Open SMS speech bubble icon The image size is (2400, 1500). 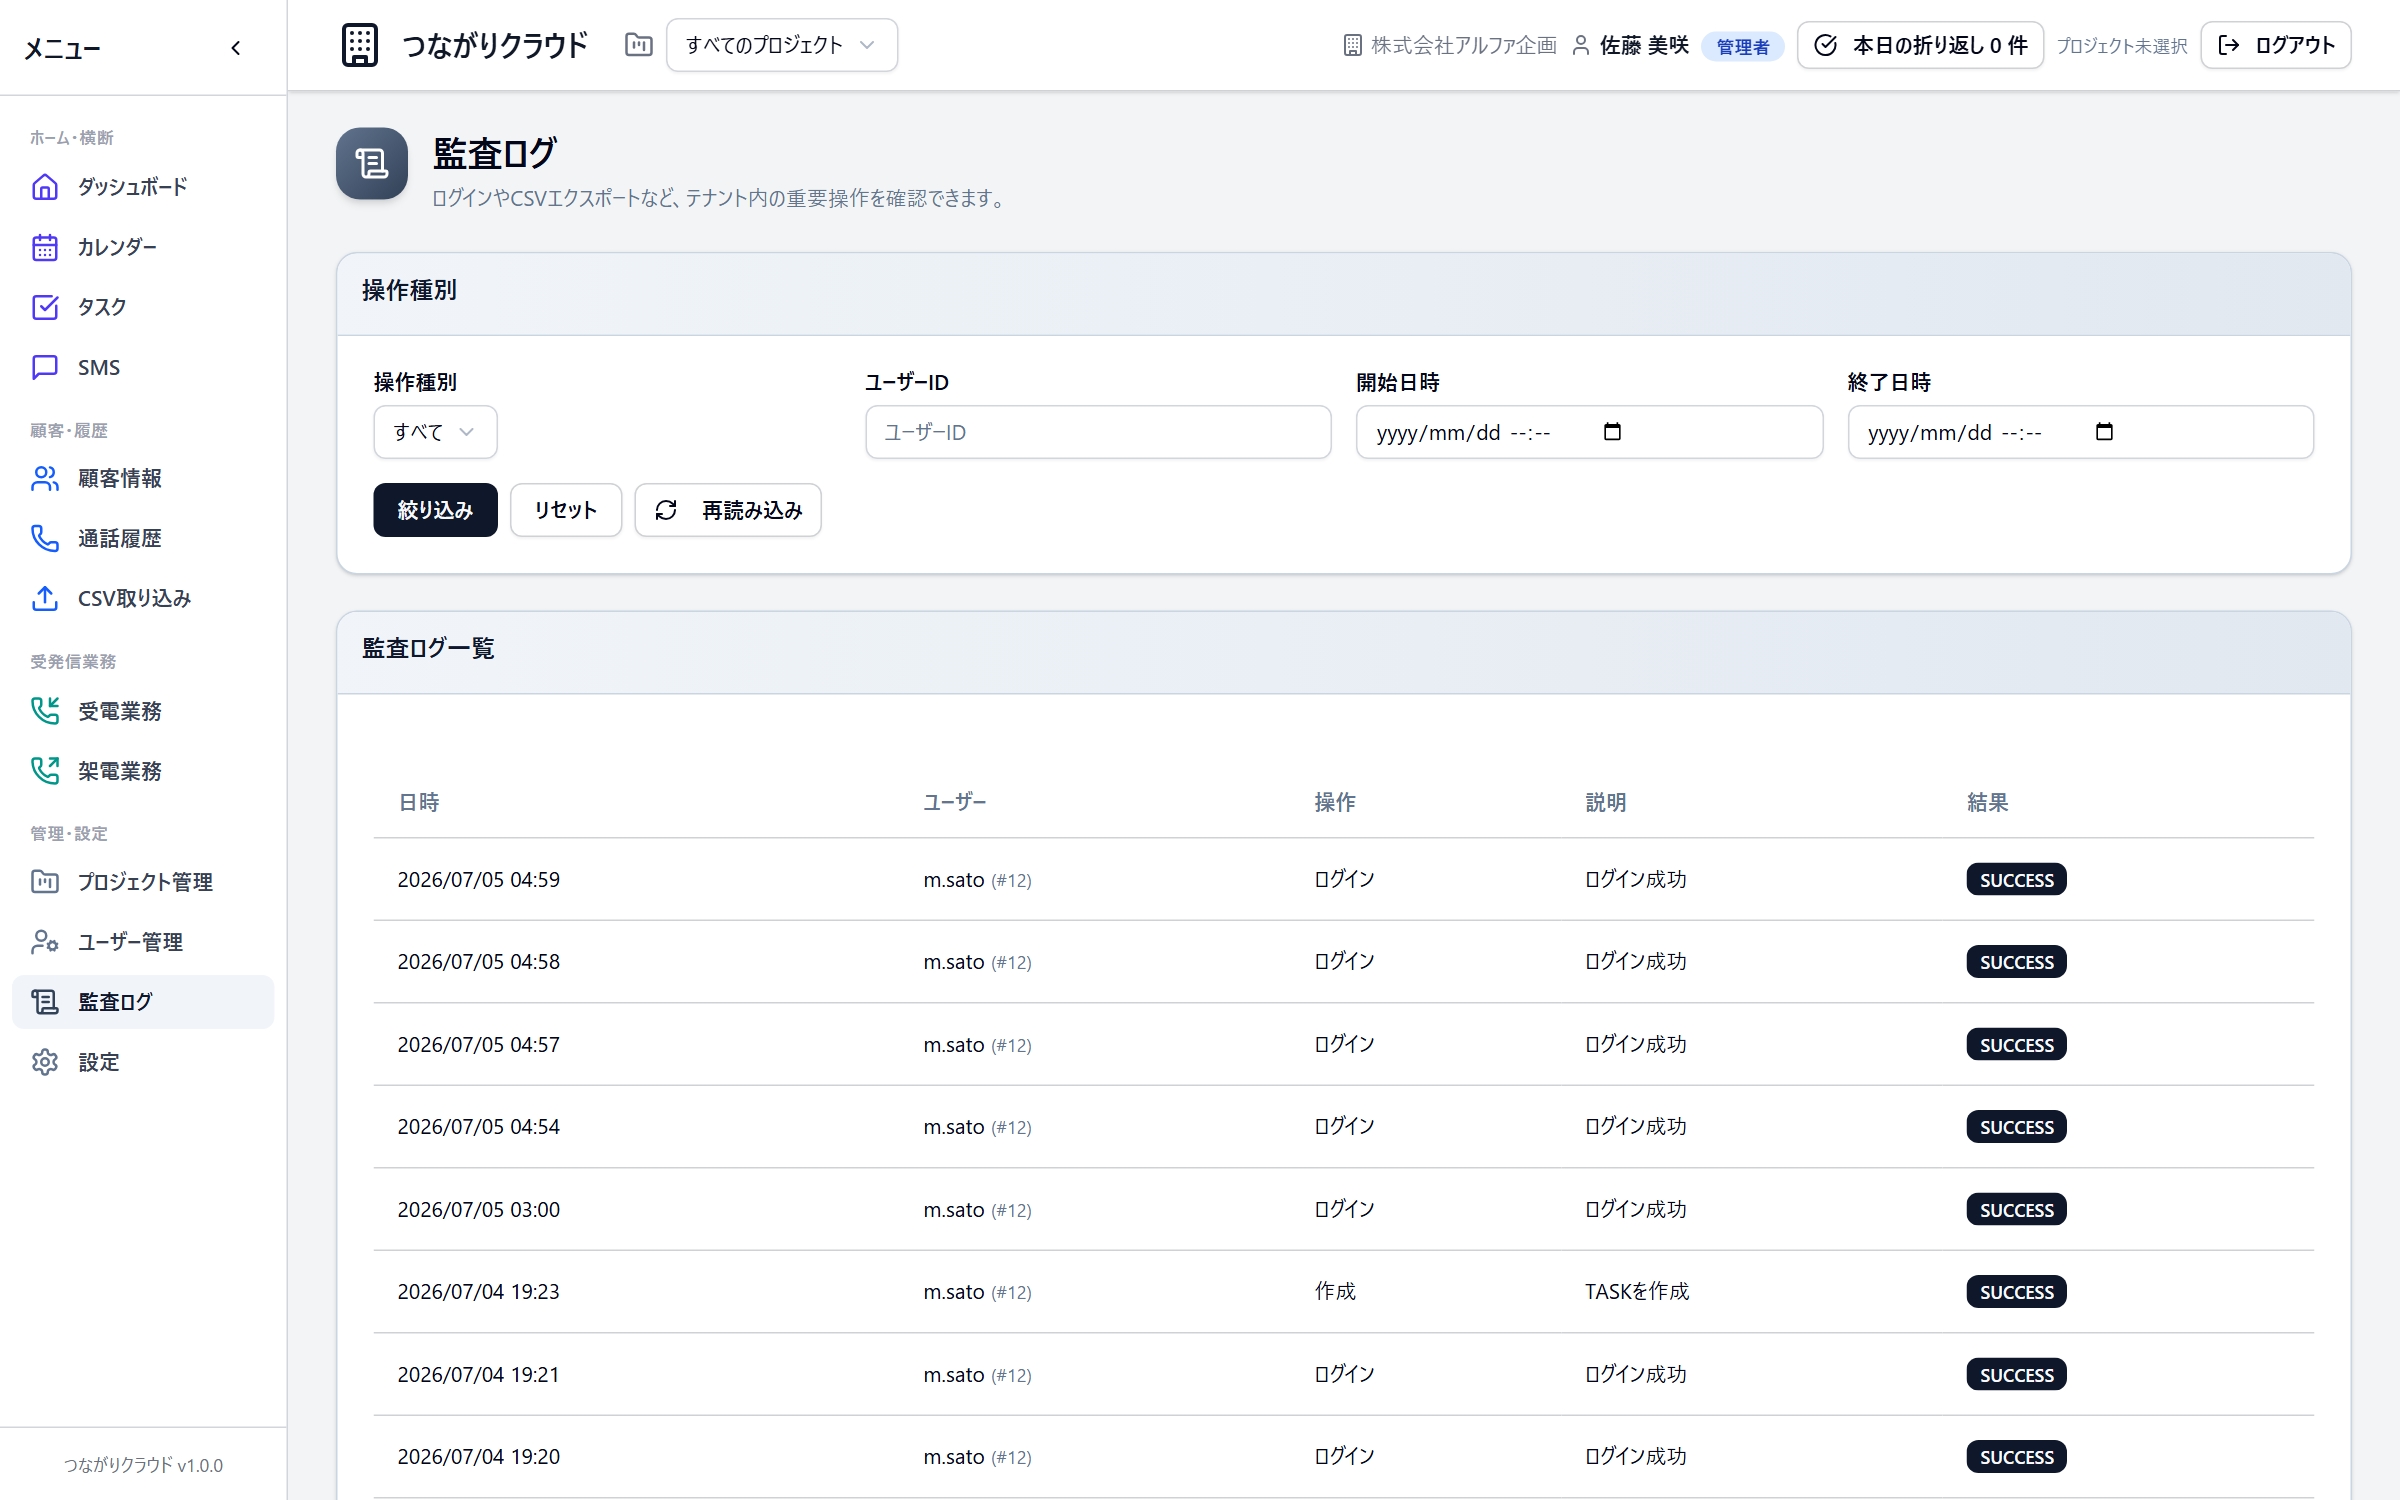click(45, 367)
